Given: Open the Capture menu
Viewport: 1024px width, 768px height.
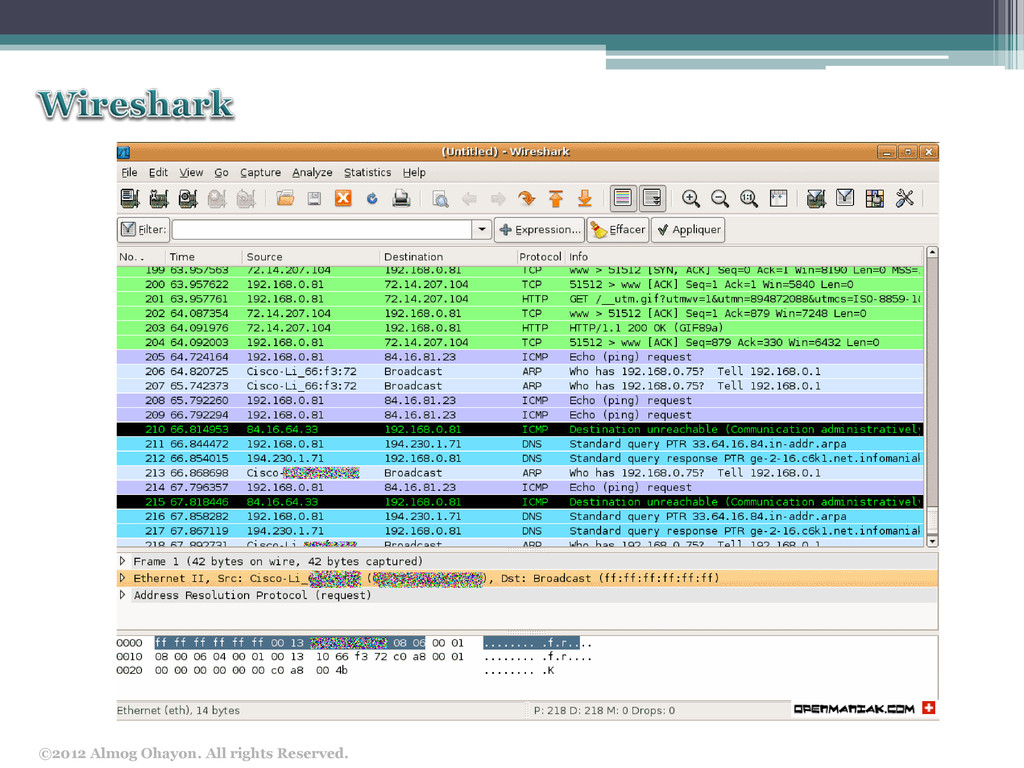Looking at the screenshot, I should tap(260, 172).
